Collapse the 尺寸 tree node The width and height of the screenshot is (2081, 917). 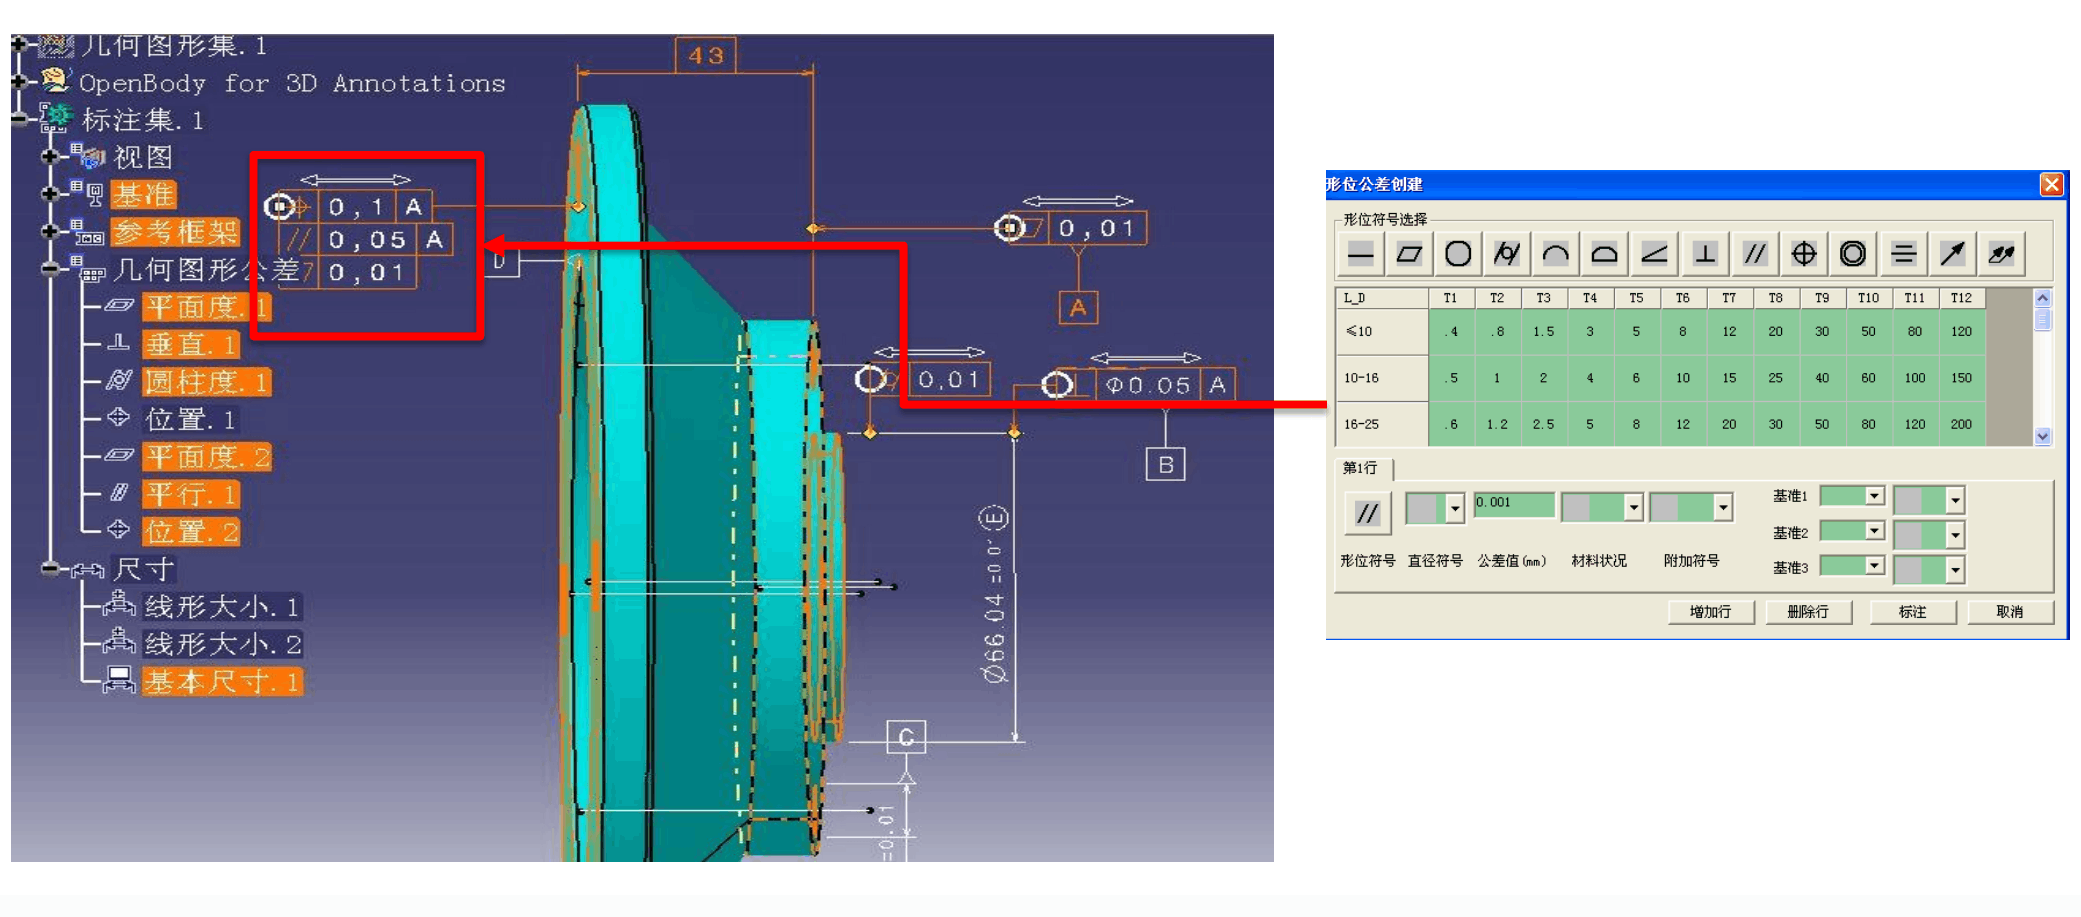pos(50,569)
